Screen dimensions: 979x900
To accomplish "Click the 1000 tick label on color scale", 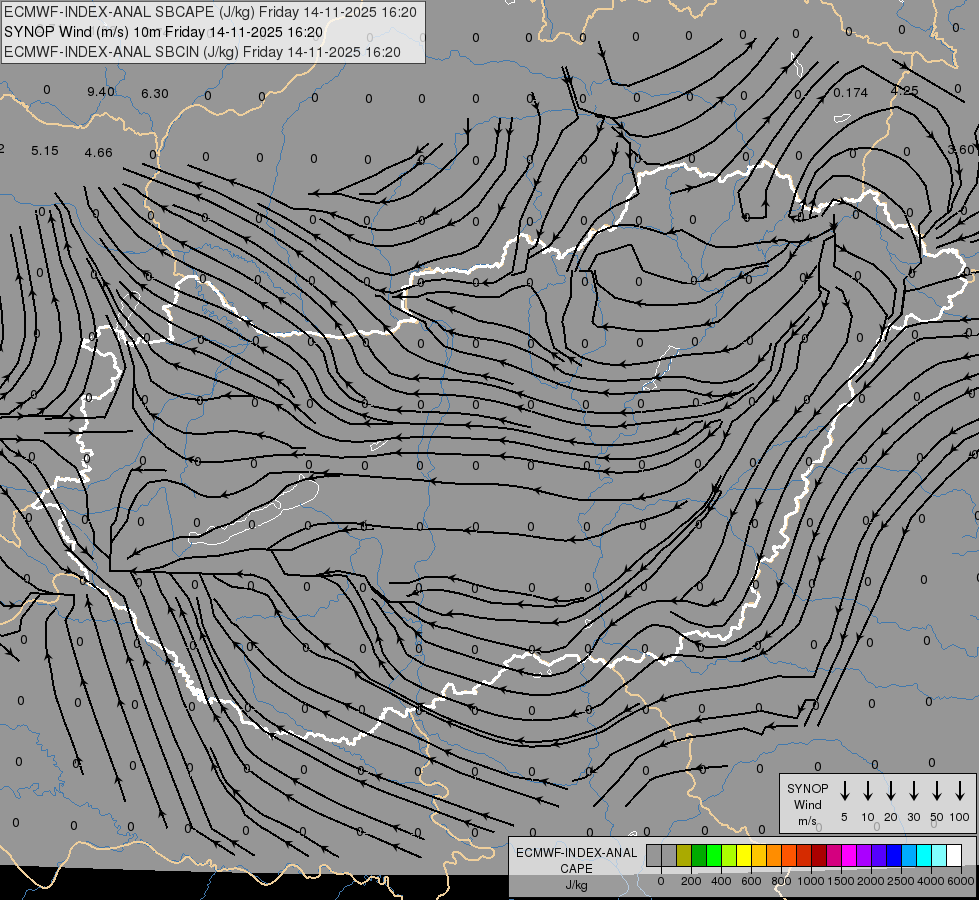I will [x=811, y=881].
